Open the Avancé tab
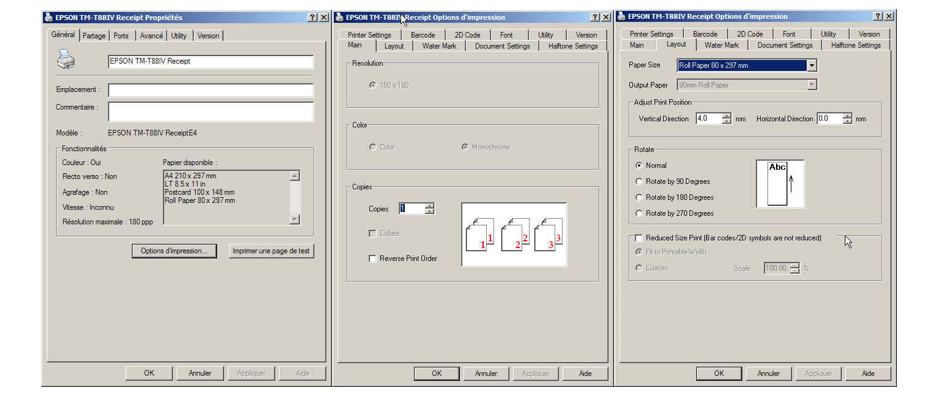The width and height of the screenshot is (941, 407). (151, 36)
